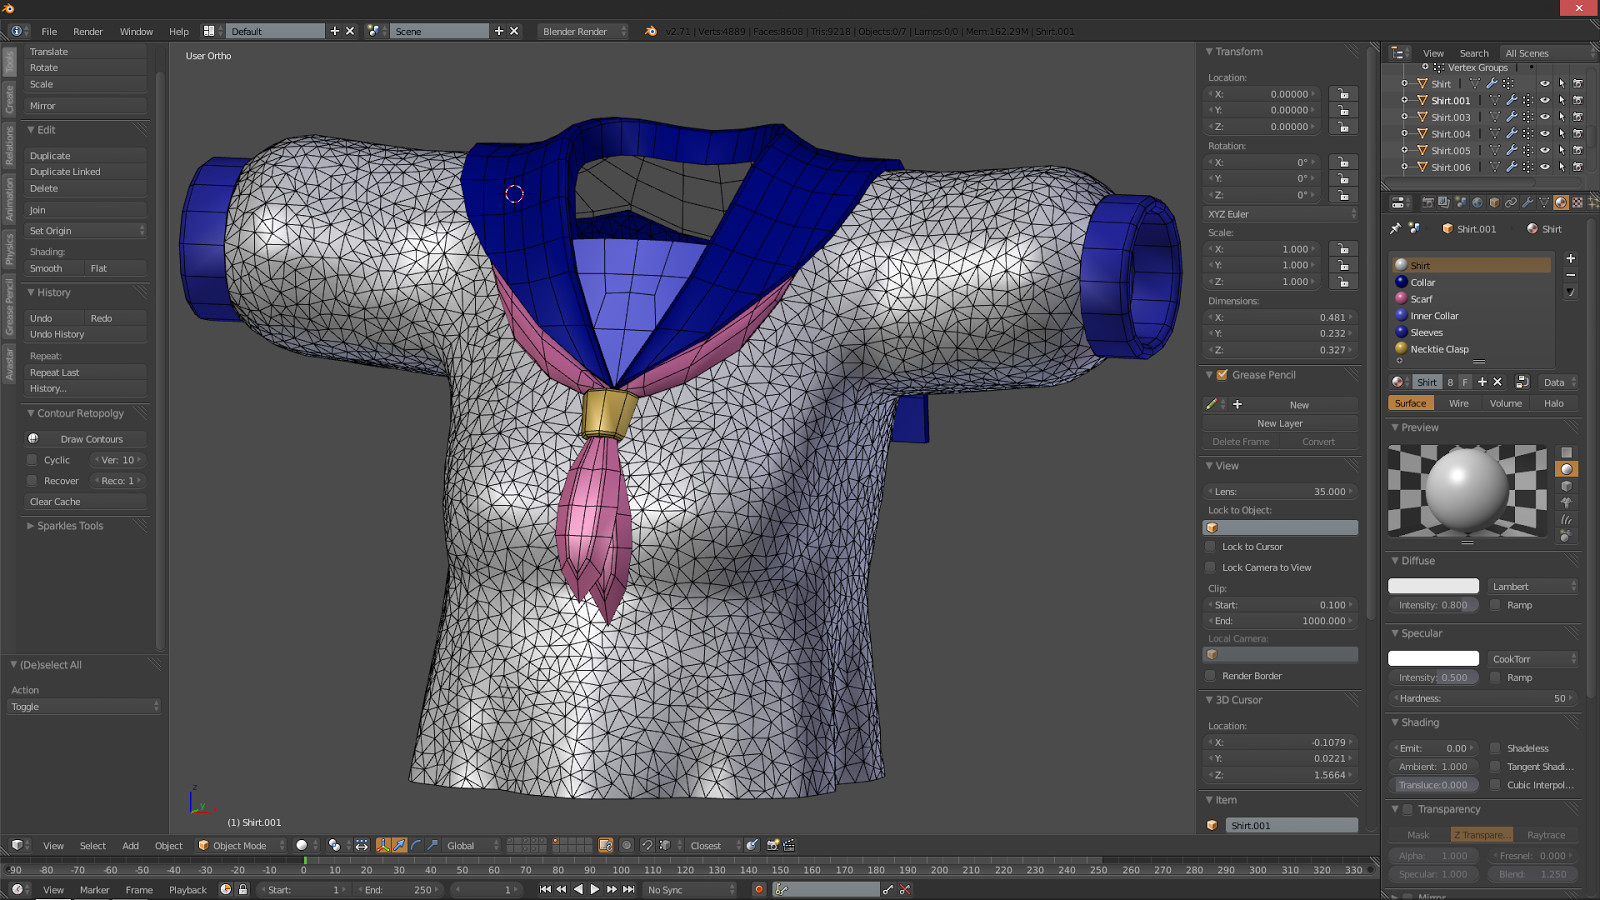Viewport: 1600px width, 900px height.
Task: Open the Render Layers properties tab
Action: pyautogui.click(x=1444, y=202)
